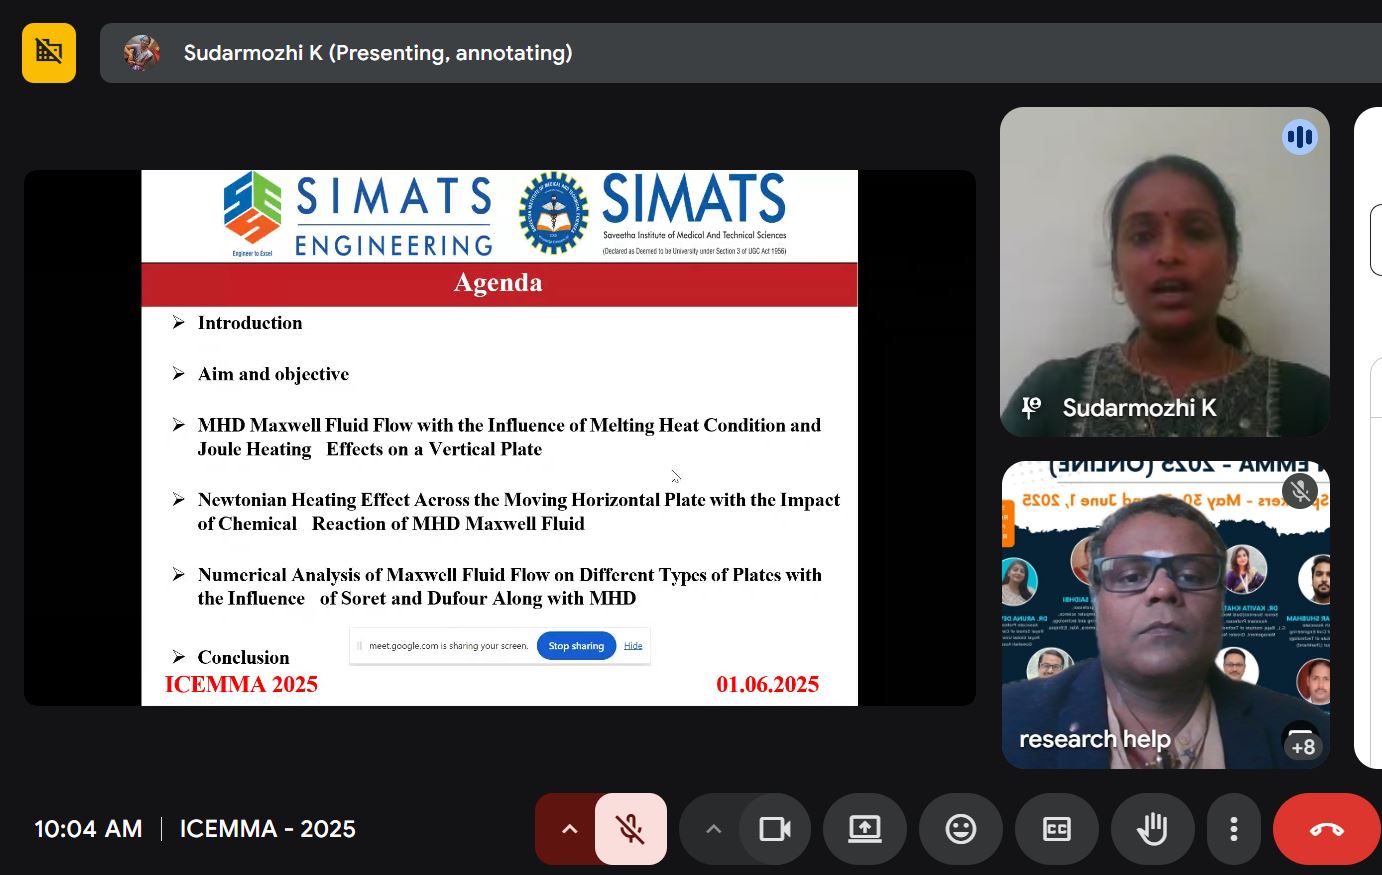Turn on closed captions

(1057, 829)
